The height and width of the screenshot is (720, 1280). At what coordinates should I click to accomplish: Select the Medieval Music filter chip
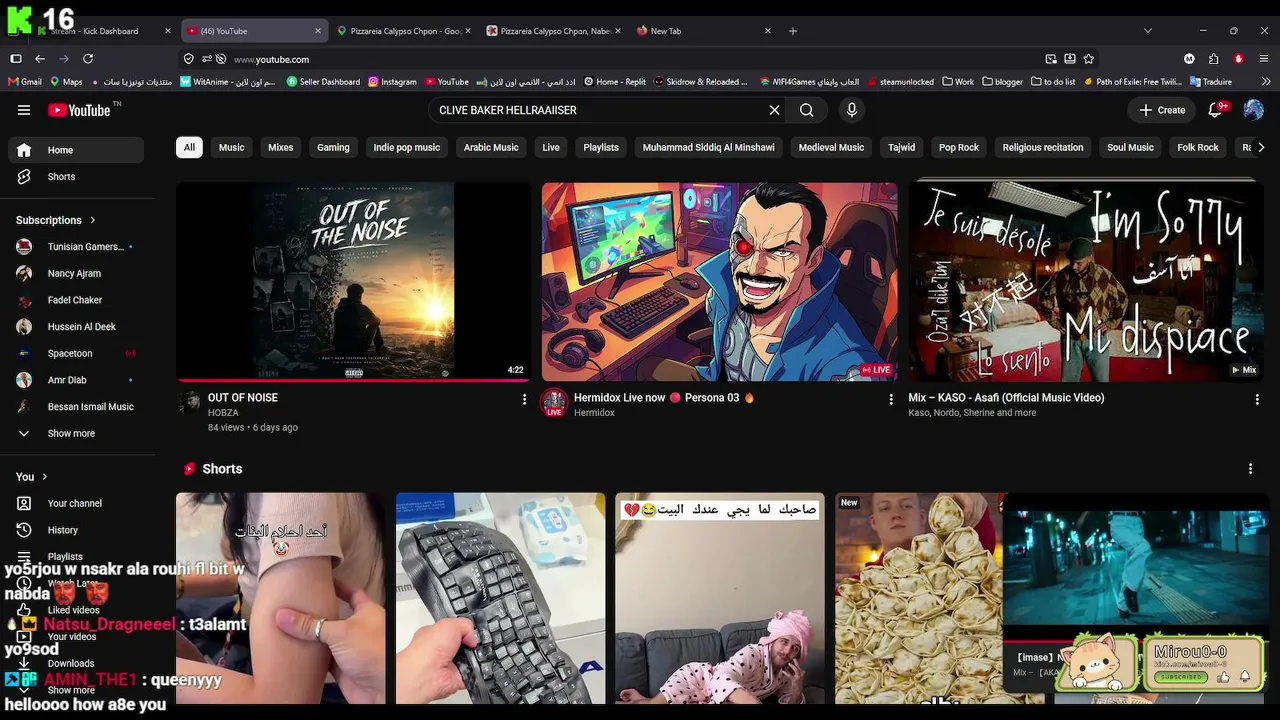tap(831, 147)
